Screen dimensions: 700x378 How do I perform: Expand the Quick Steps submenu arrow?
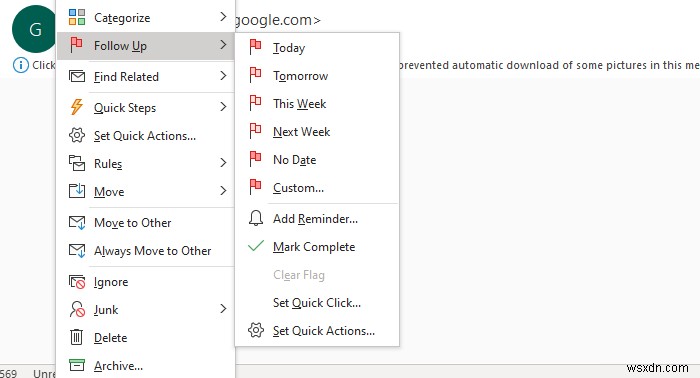223,107
